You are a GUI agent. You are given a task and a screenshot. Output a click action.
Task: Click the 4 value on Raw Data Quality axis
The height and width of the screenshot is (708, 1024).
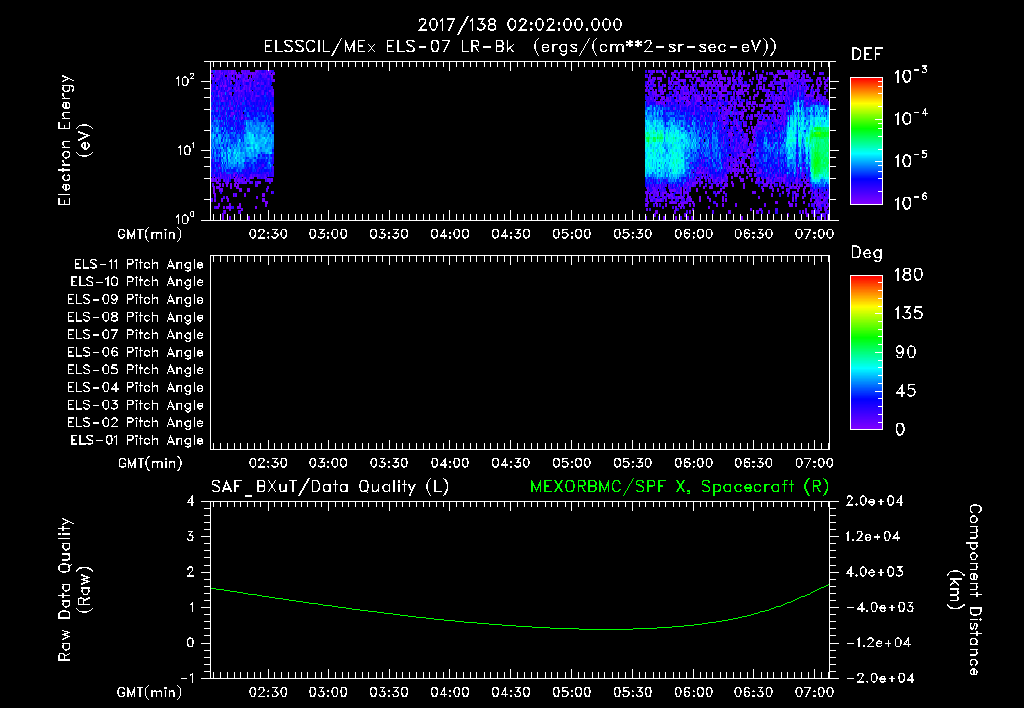(190, 502)
